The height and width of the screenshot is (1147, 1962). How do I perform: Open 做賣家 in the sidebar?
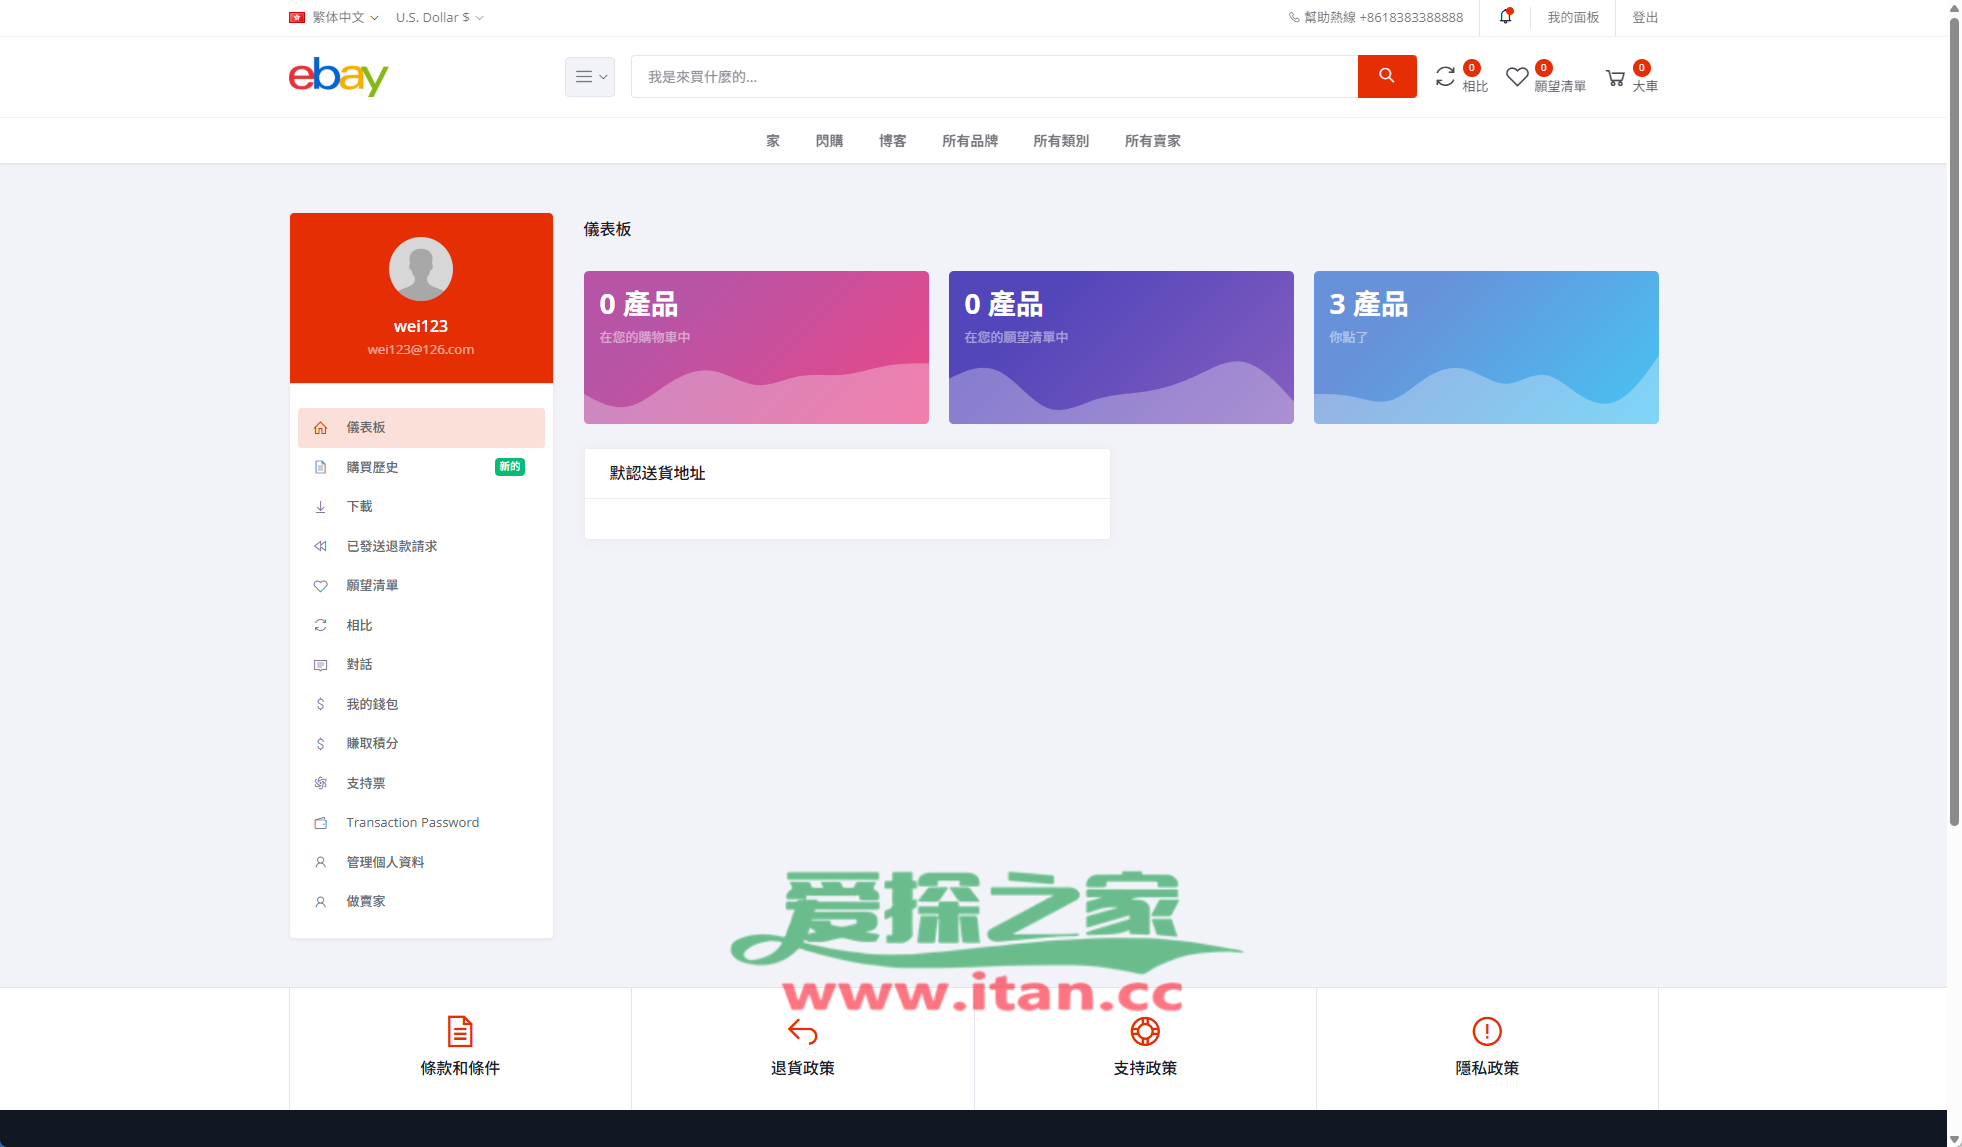421,902
